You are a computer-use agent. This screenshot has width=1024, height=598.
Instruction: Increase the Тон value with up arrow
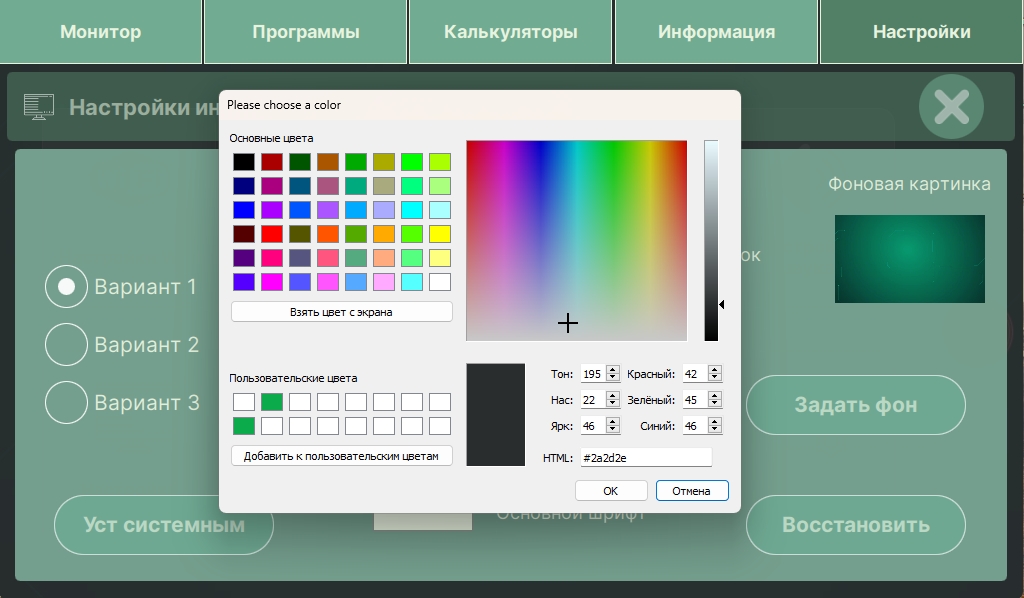coord(613,370)
